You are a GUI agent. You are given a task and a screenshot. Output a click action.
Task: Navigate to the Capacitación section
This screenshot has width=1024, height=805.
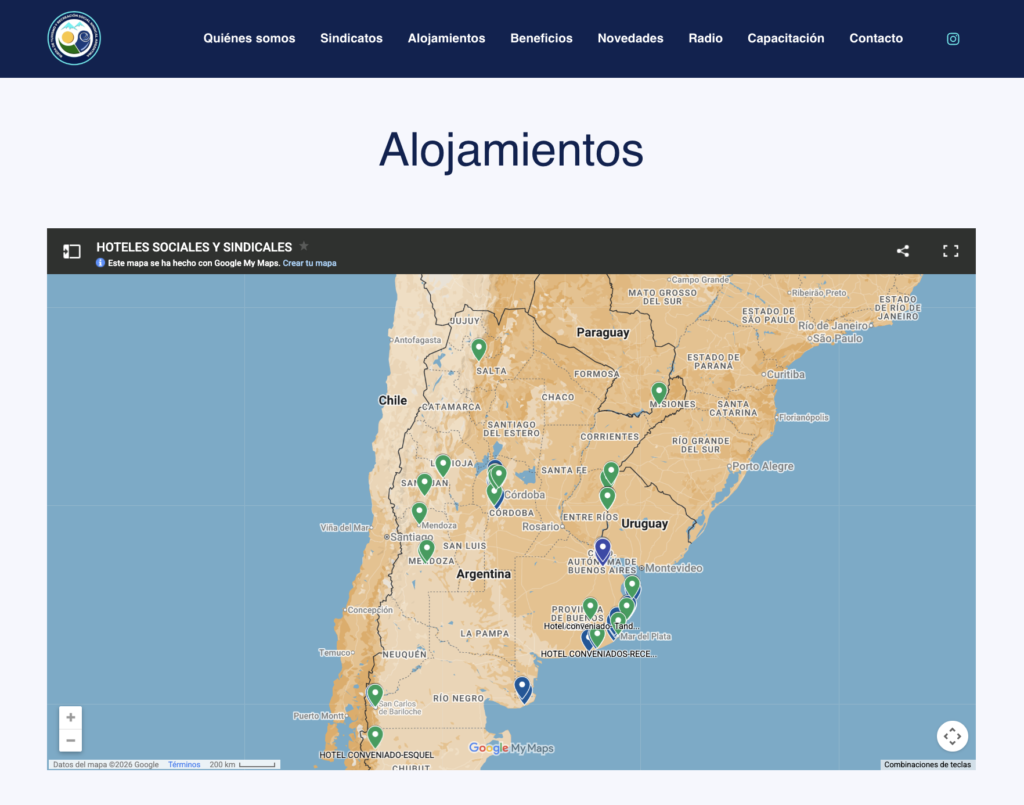point(786,39)
